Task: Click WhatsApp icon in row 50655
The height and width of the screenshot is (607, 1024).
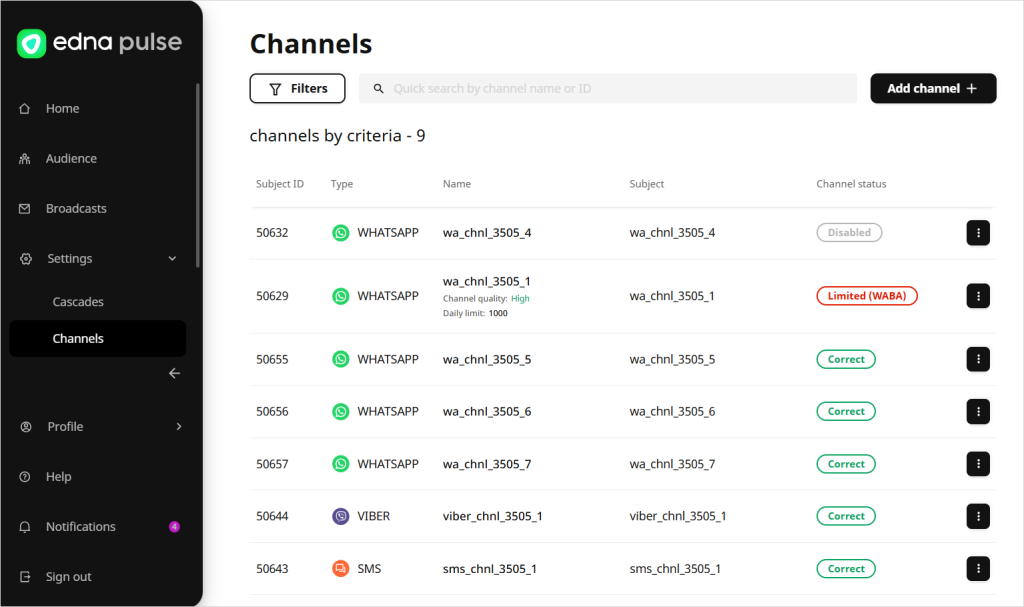Action: (341, 359)
